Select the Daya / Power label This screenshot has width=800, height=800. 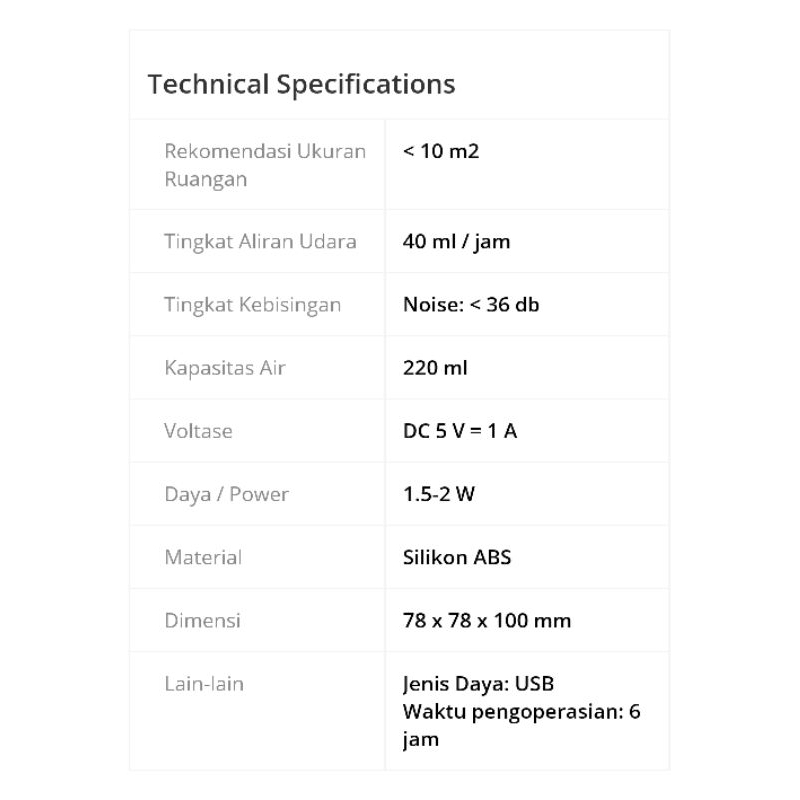tap(226, 494)
